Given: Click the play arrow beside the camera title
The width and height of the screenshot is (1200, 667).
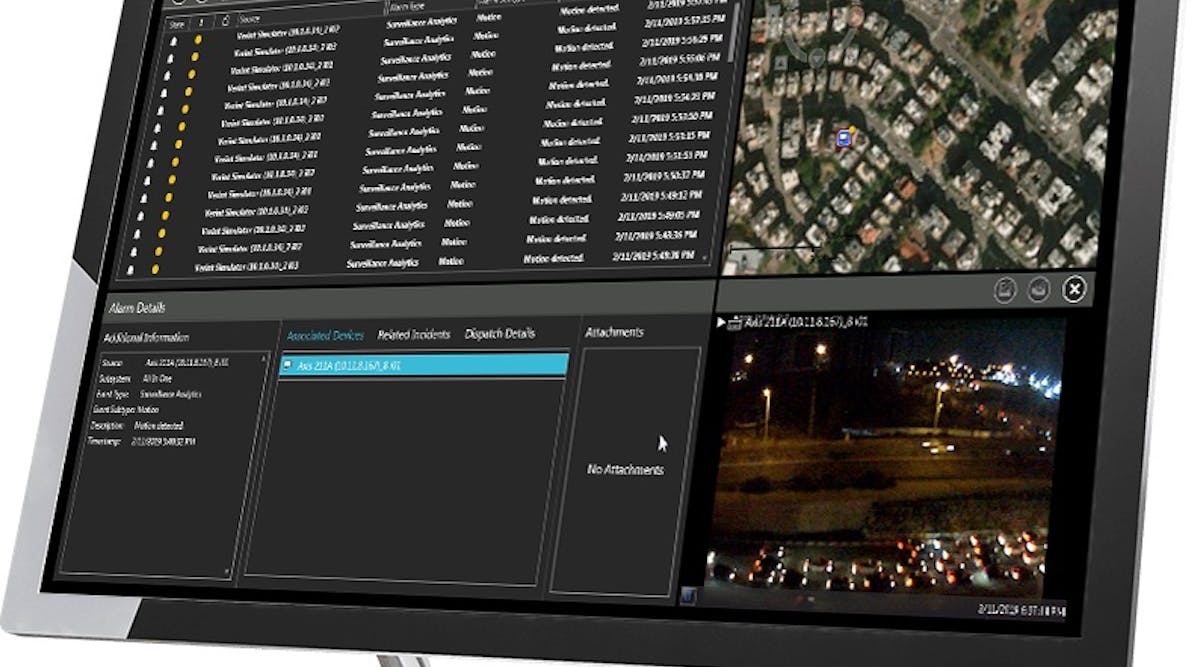Looking at the screenshot, I should 722,322.
